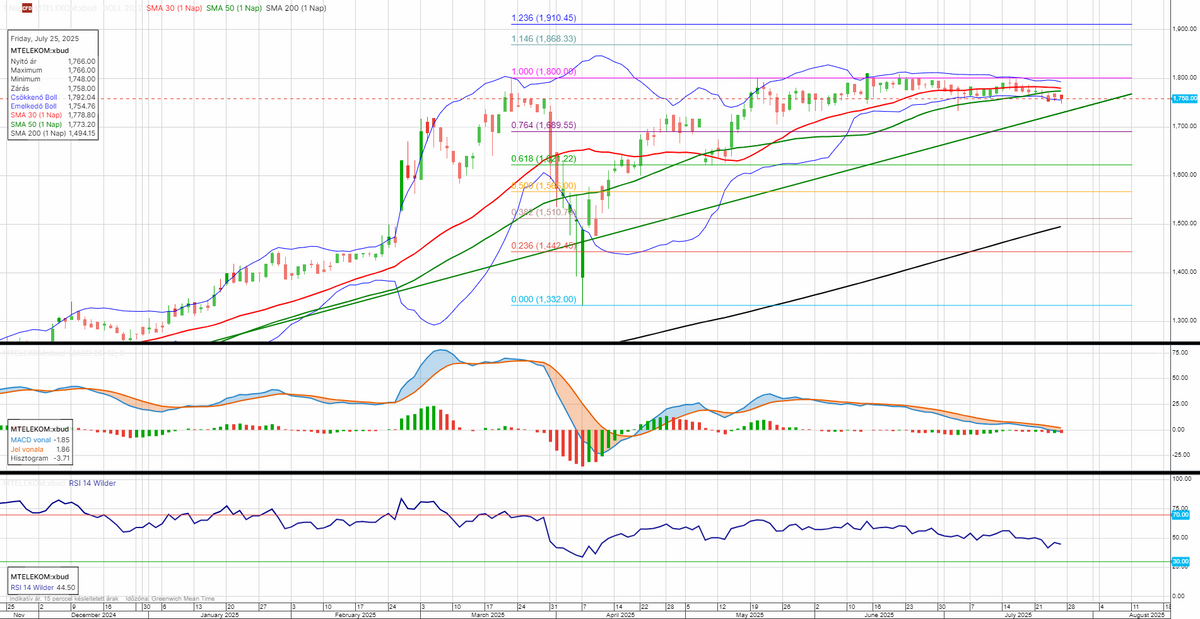Screen dimensions: 1200x619
Task: Click the RSI 14 Wilder 44.50 value row
Action: (43, 588)
